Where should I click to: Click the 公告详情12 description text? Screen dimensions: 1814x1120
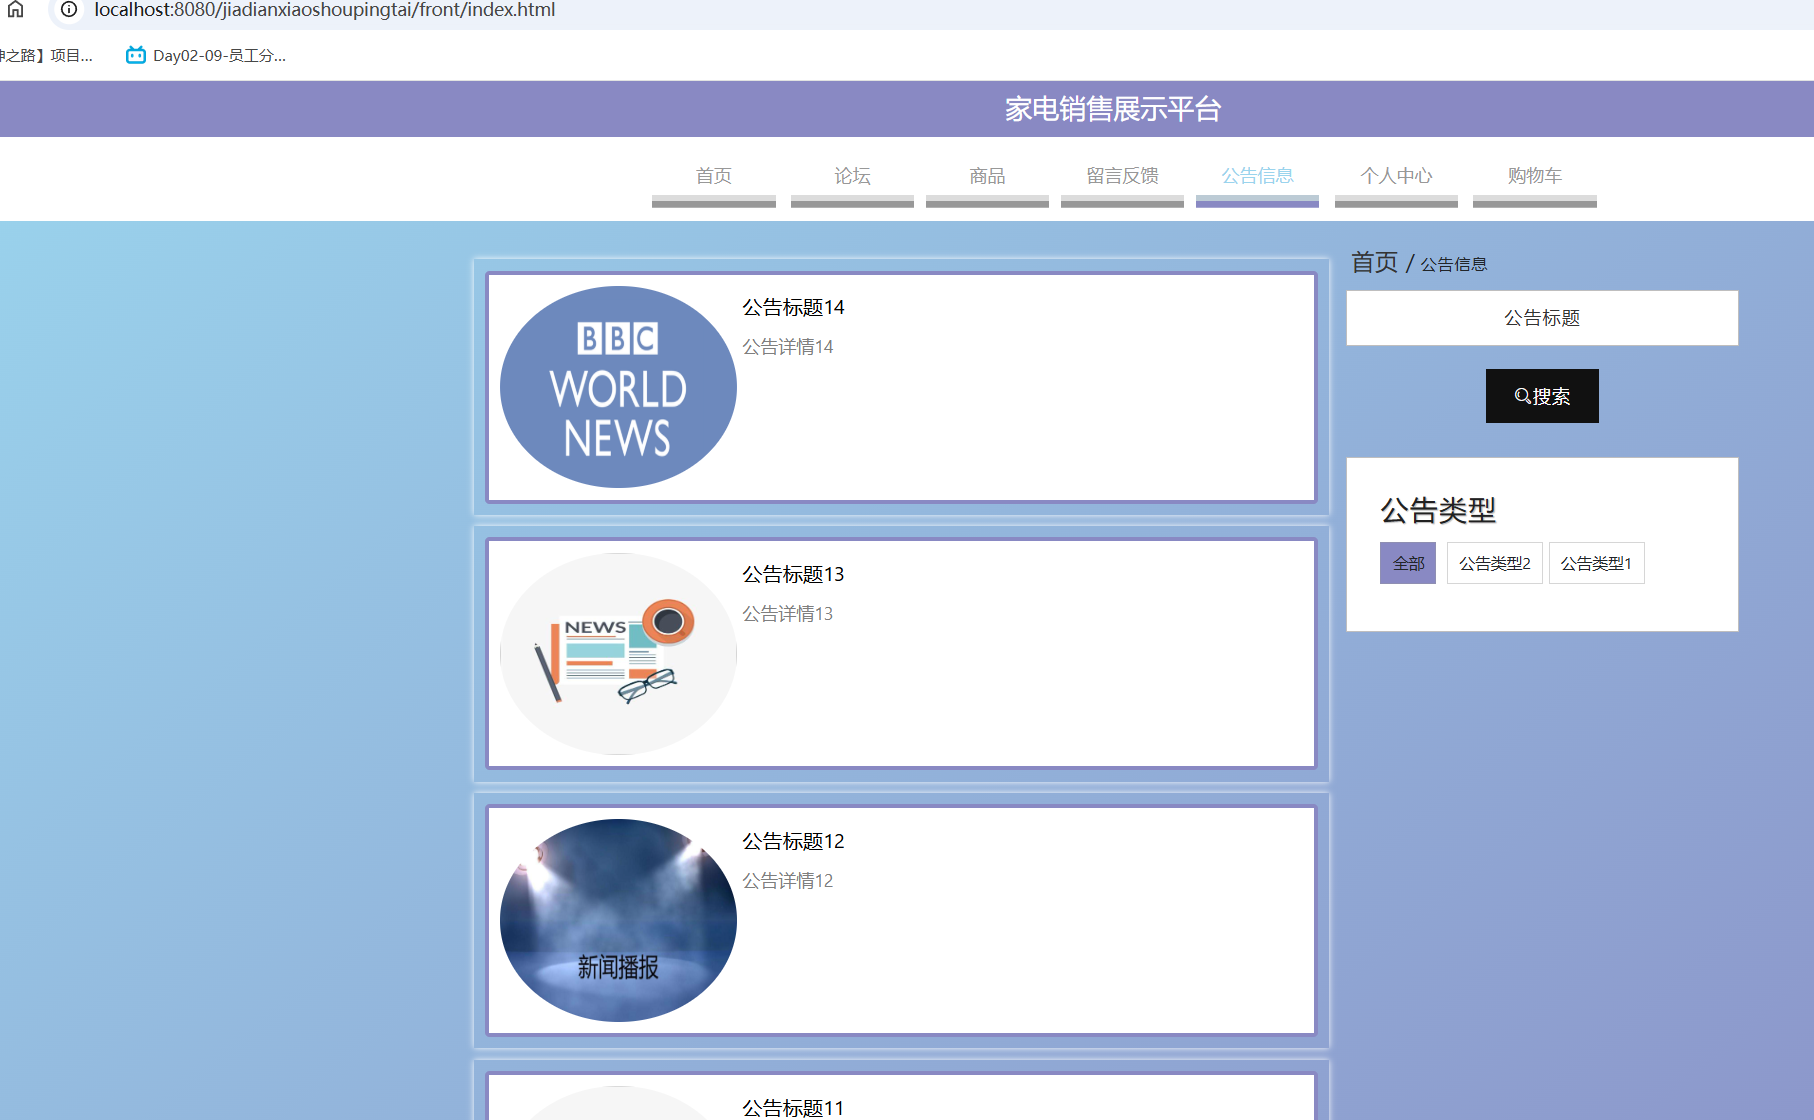point(787,881)
